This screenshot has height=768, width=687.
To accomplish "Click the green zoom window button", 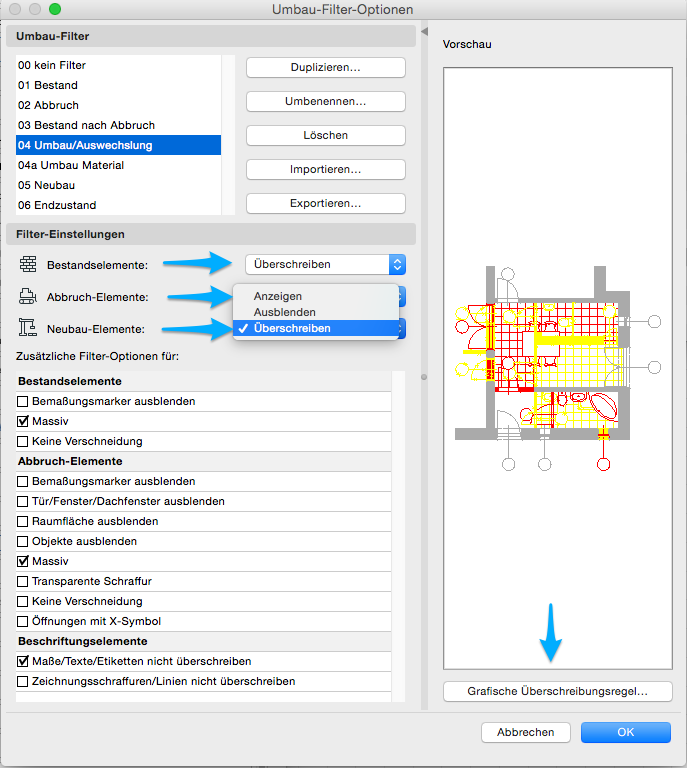I will click(x=55, y=9).
